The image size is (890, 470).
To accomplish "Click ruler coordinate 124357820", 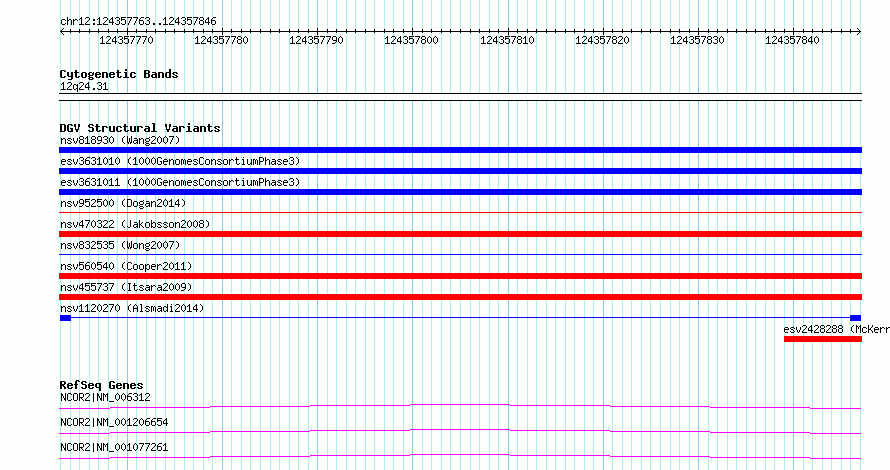I will (602, 40).
